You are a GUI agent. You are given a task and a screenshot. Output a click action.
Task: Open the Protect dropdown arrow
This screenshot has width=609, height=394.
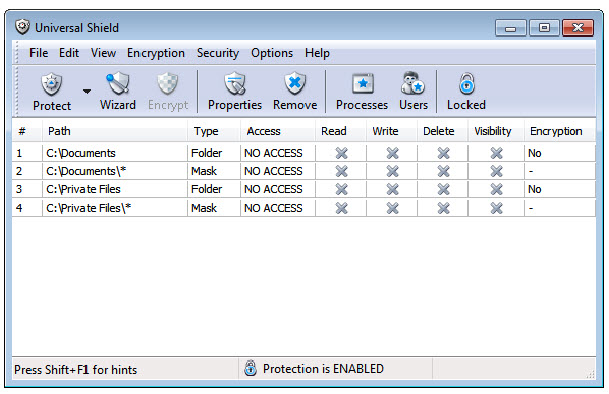[x=87, y=91]
